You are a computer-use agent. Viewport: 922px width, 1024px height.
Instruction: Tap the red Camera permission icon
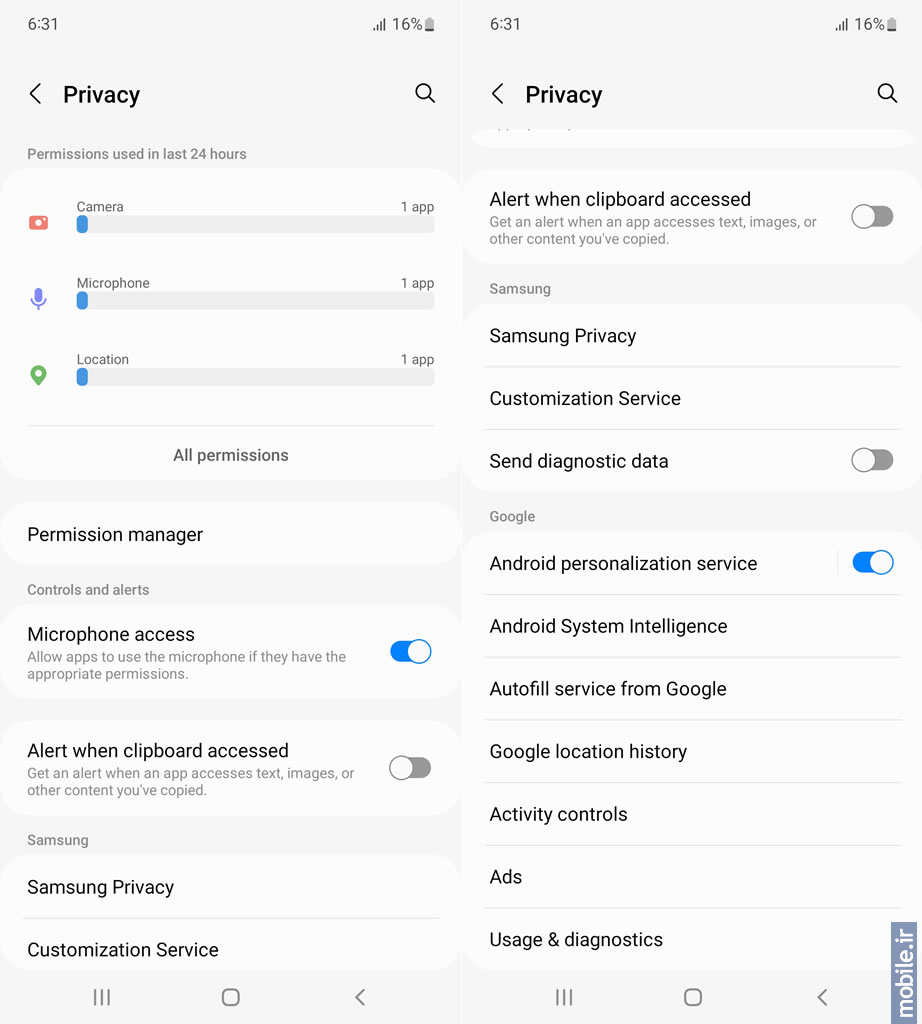(39, 223)
